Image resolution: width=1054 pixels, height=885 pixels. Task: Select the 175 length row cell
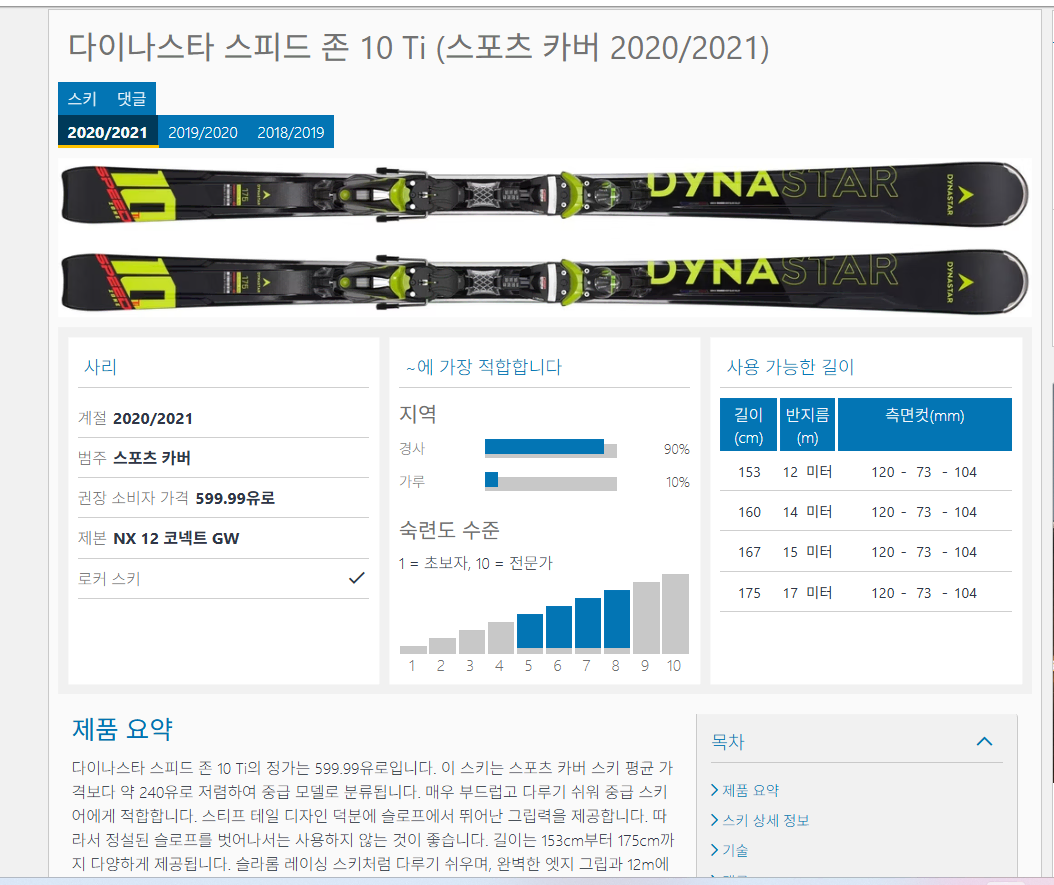click(749, 593)
